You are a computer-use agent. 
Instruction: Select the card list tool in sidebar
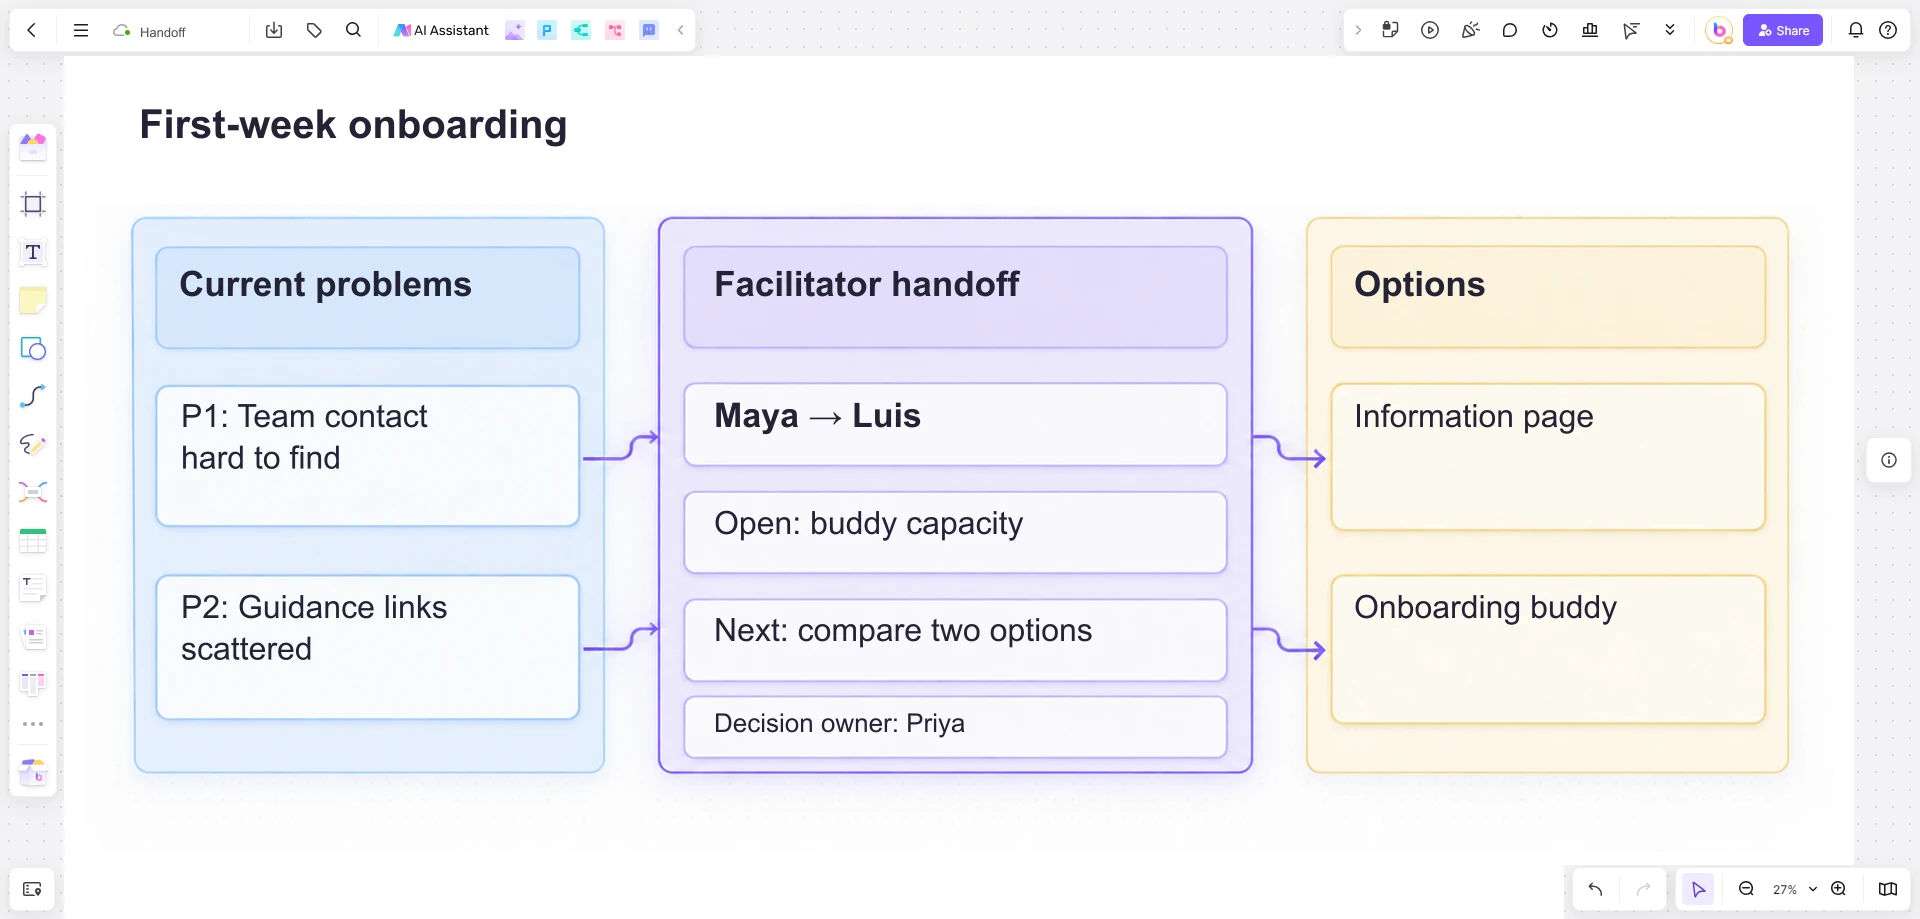[x=33, y=636]
